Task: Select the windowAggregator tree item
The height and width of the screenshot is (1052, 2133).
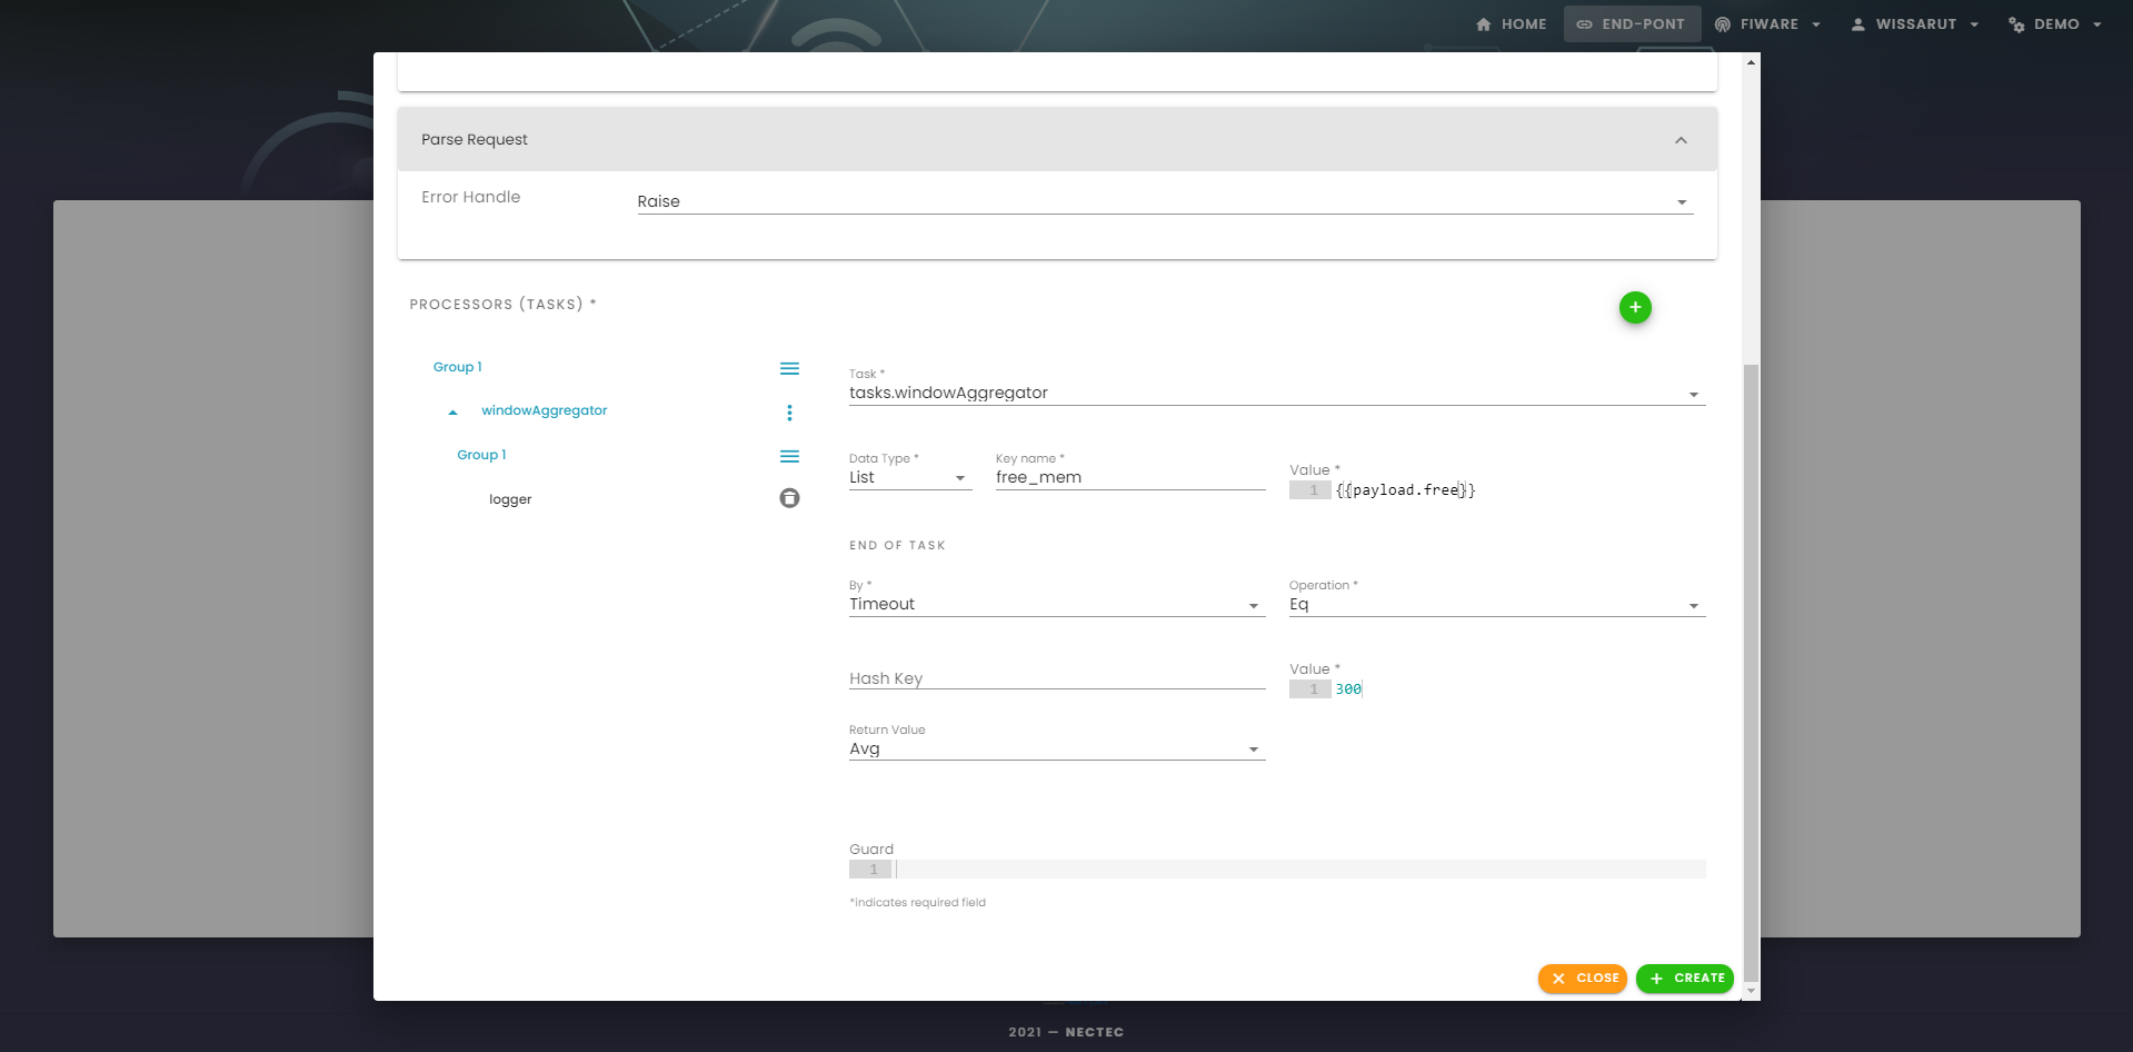Action: [544, 410]
